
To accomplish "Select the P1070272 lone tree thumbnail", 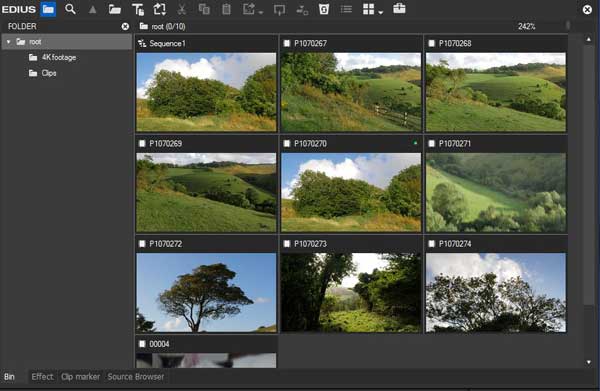I will (x=206, y=293).
